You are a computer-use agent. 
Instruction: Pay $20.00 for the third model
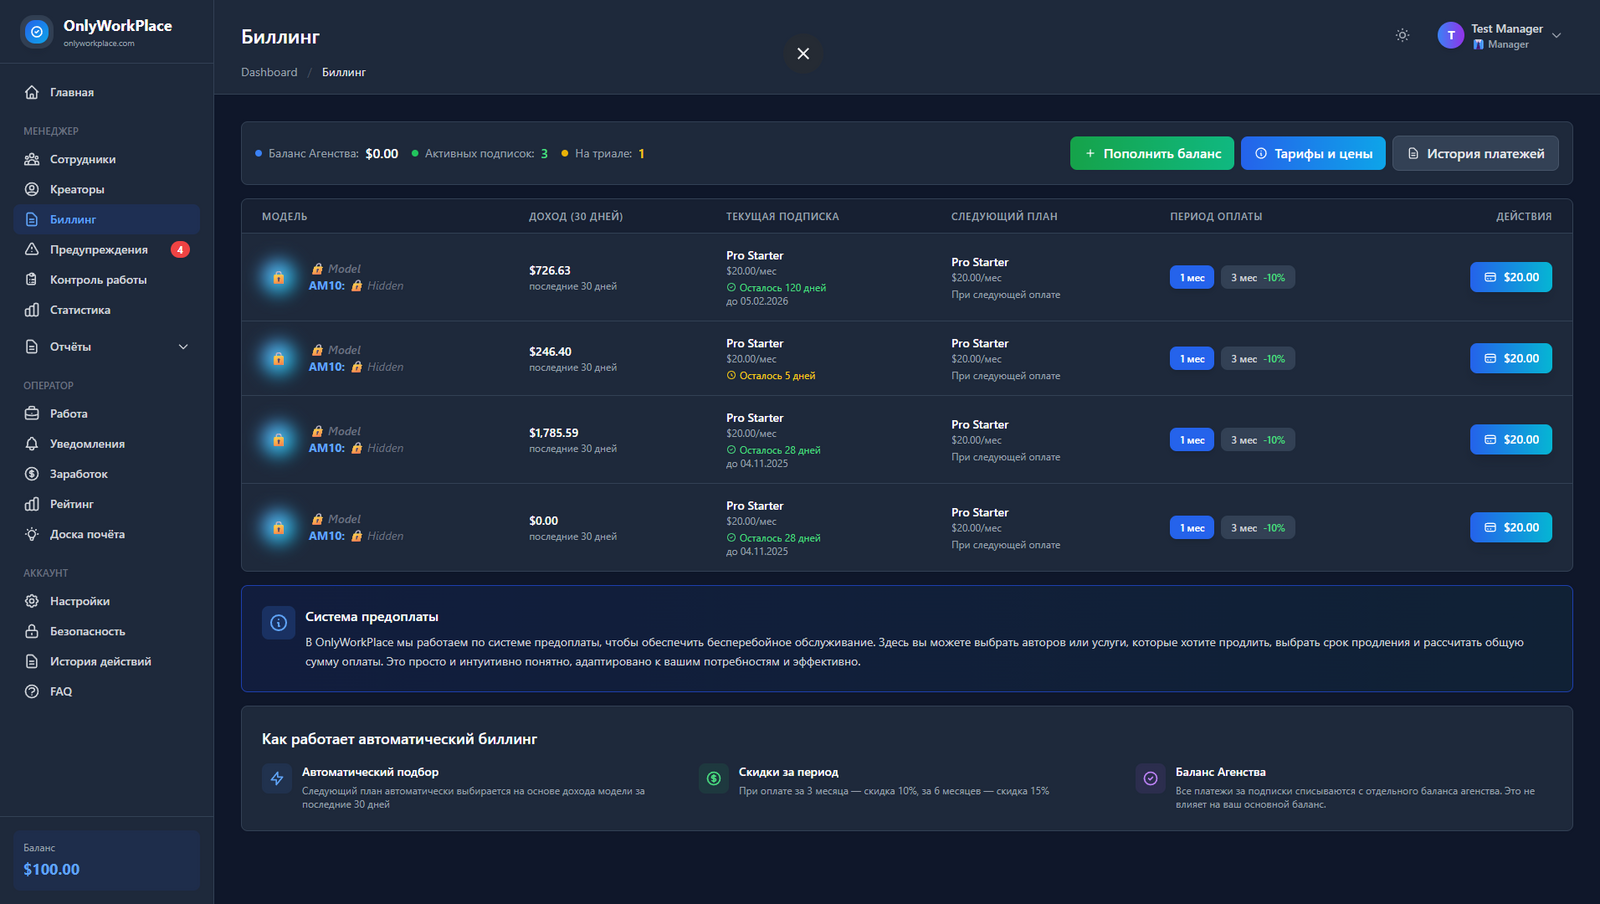1510,440
